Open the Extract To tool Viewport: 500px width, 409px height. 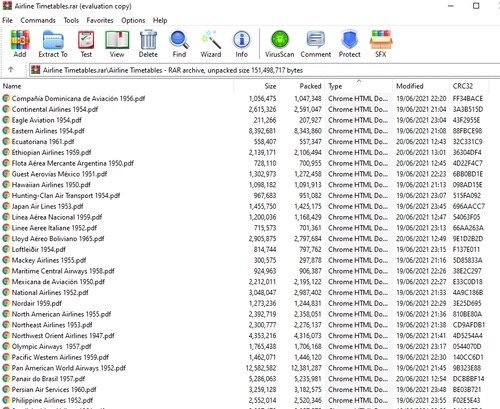click(53, 43)
